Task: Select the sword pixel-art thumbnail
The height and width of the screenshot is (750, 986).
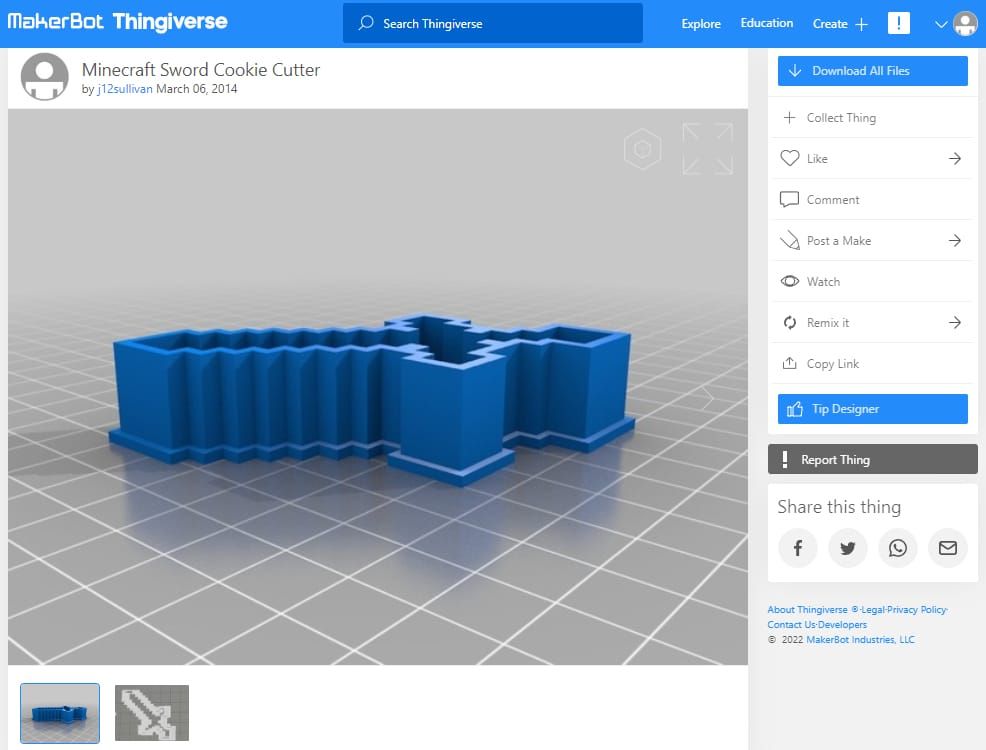Action: coord(151,713)
